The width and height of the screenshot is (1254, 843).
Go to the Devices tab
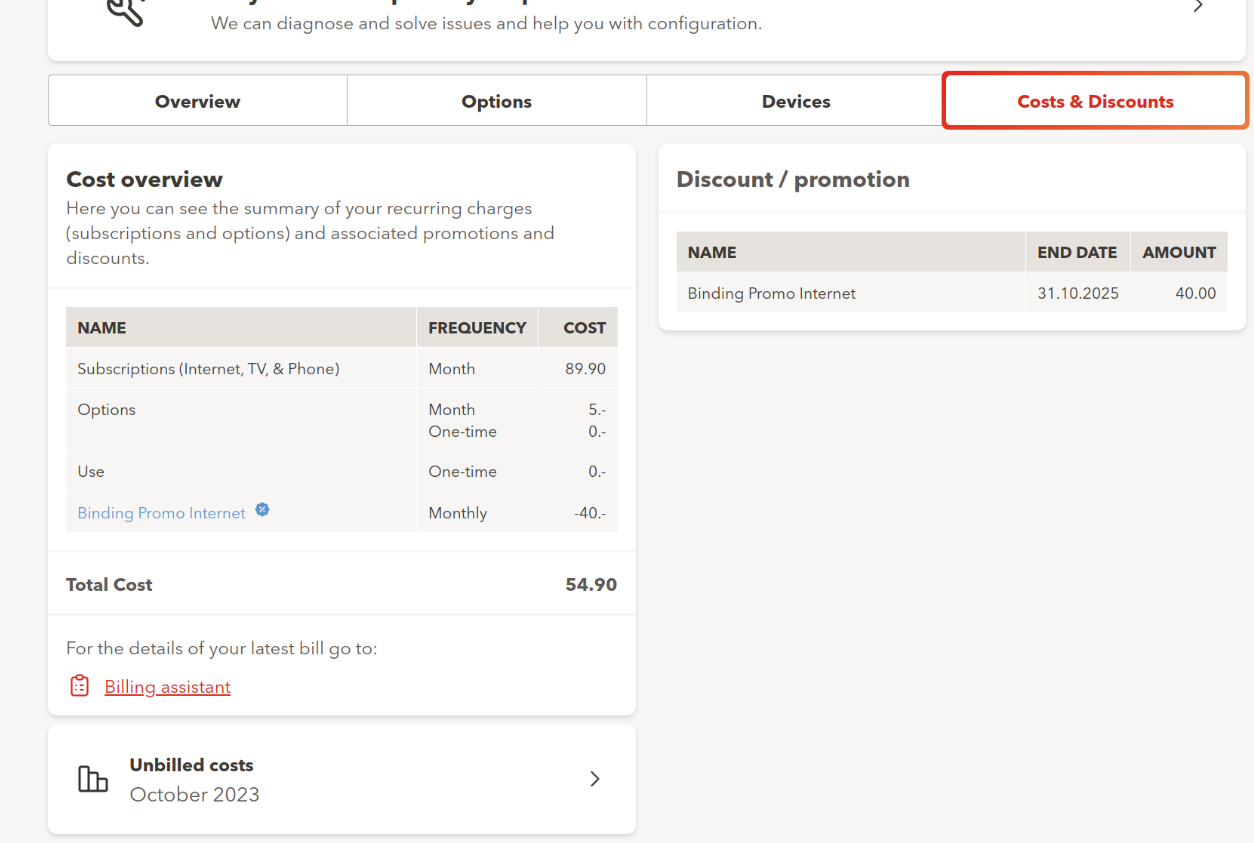pos(795,101)
